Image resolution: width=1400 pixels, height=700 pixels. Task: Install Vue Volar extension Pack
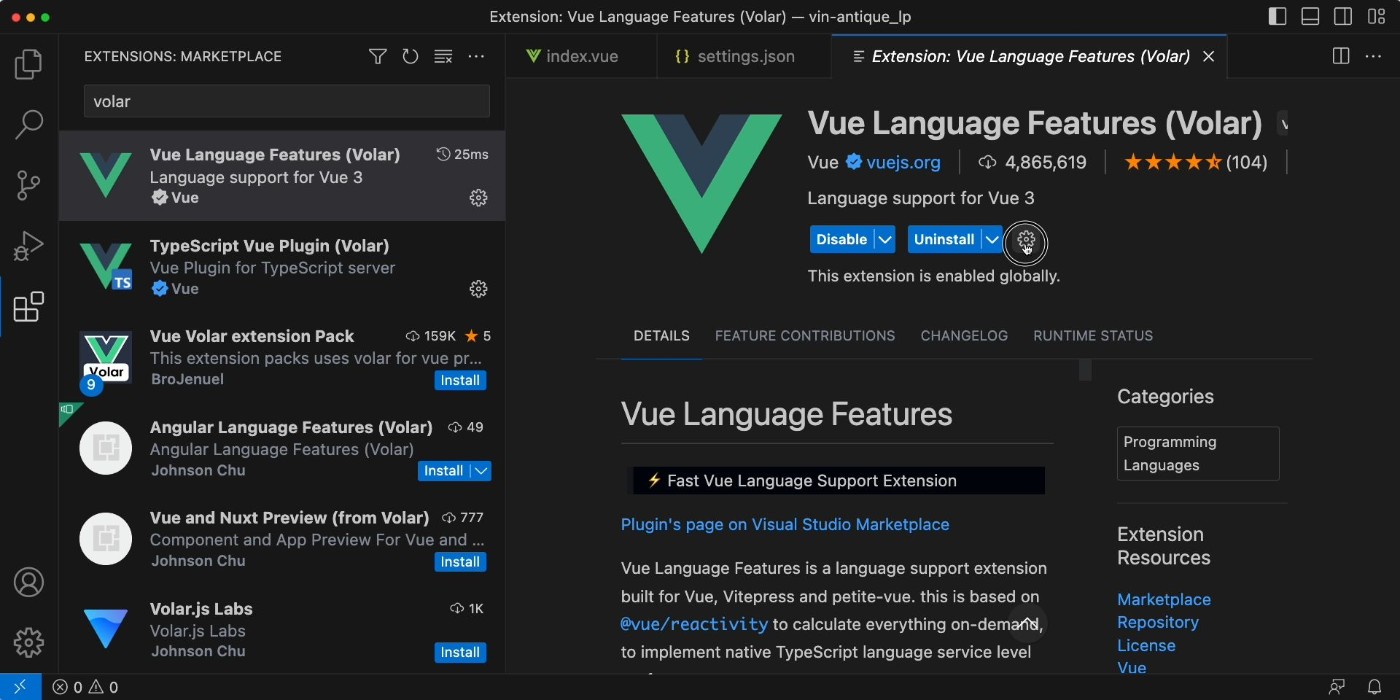point(460,380)
